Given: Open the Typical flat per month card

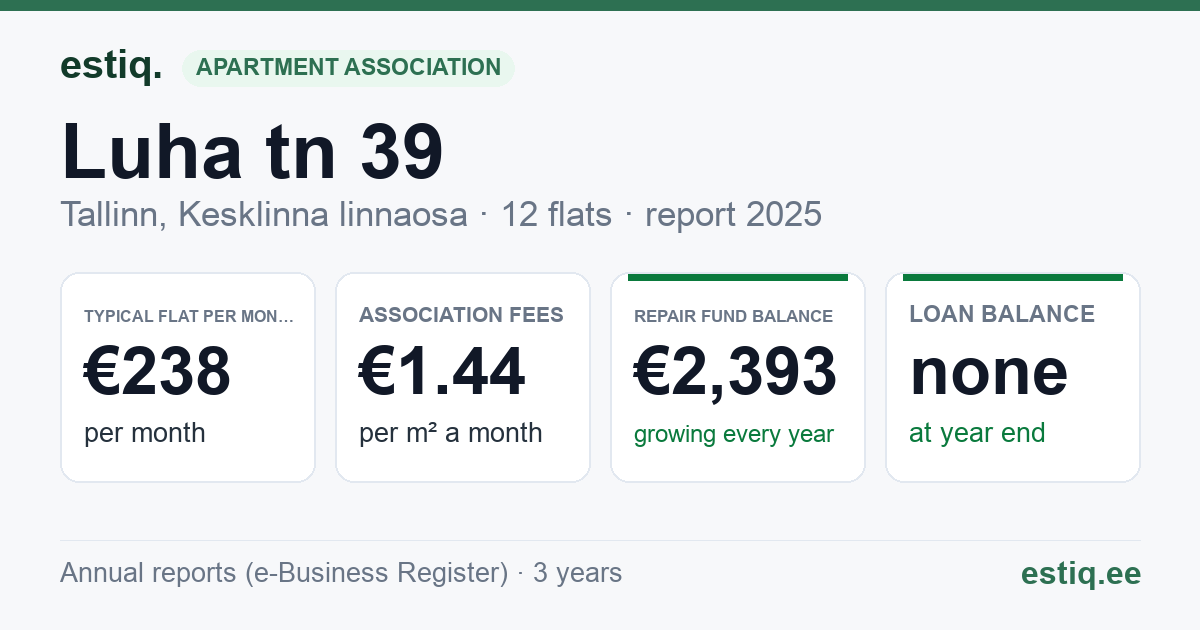Looking at the screenshot, I should tap(188, 377).
